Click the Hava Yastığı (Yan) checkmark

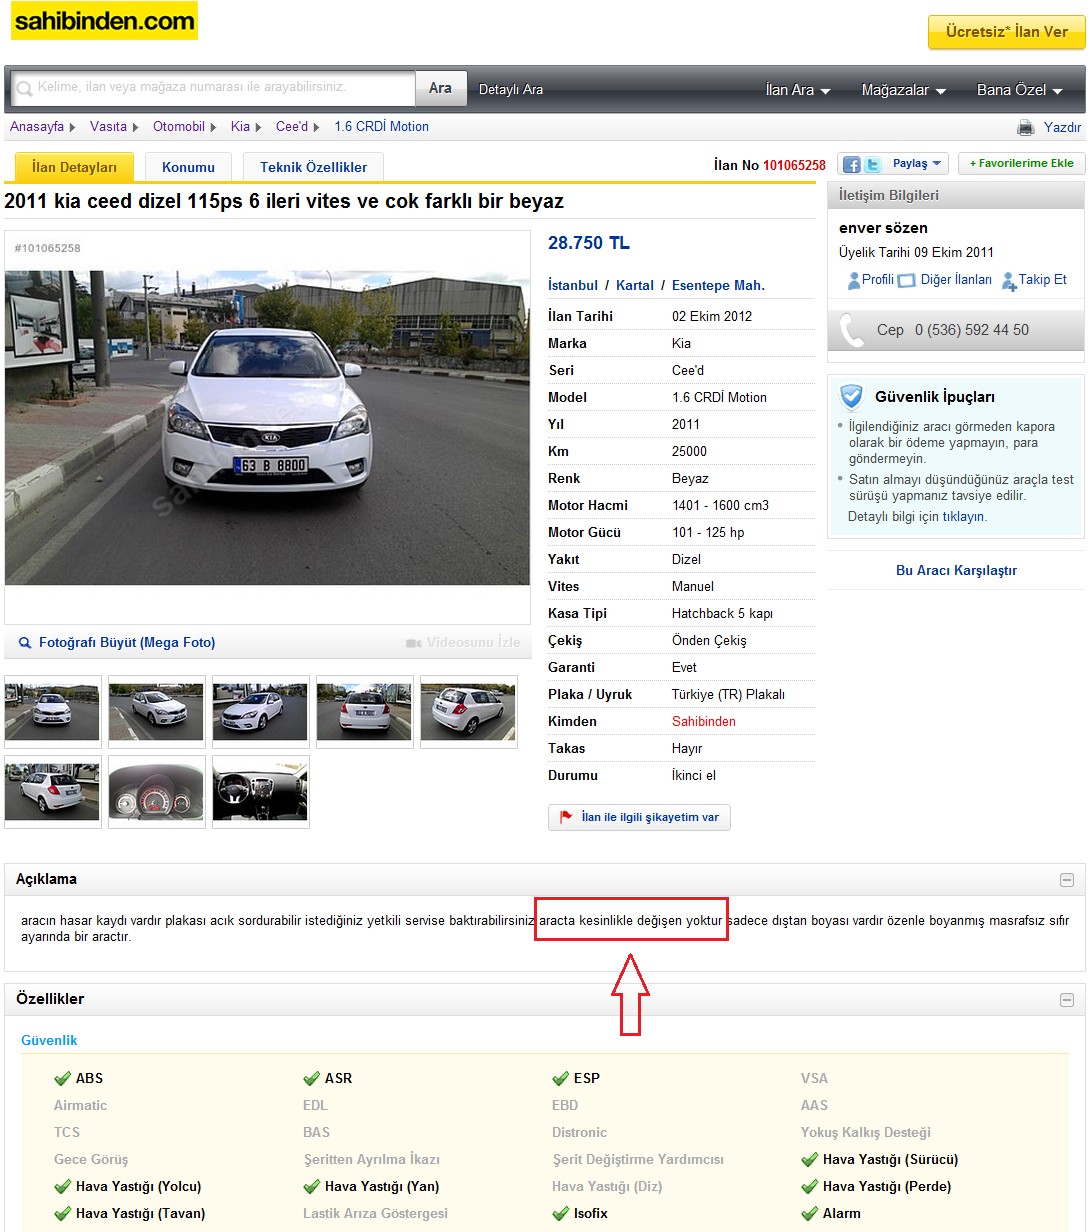312,1187
